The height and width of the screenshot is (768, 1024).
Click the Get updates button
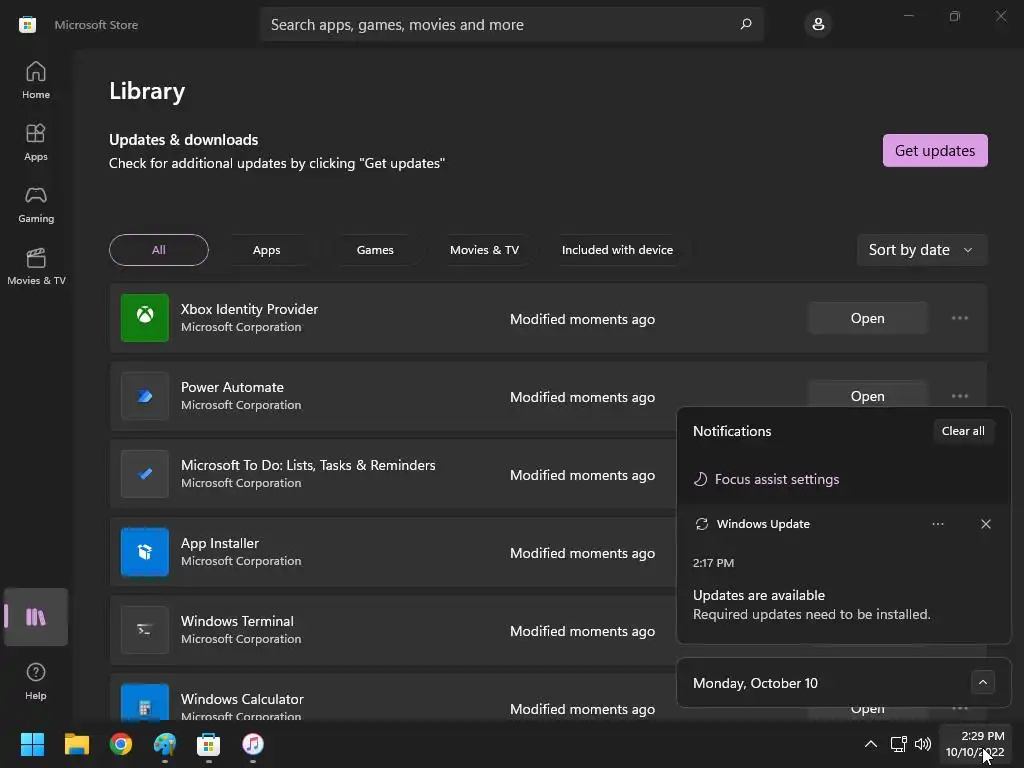point(935,150)
